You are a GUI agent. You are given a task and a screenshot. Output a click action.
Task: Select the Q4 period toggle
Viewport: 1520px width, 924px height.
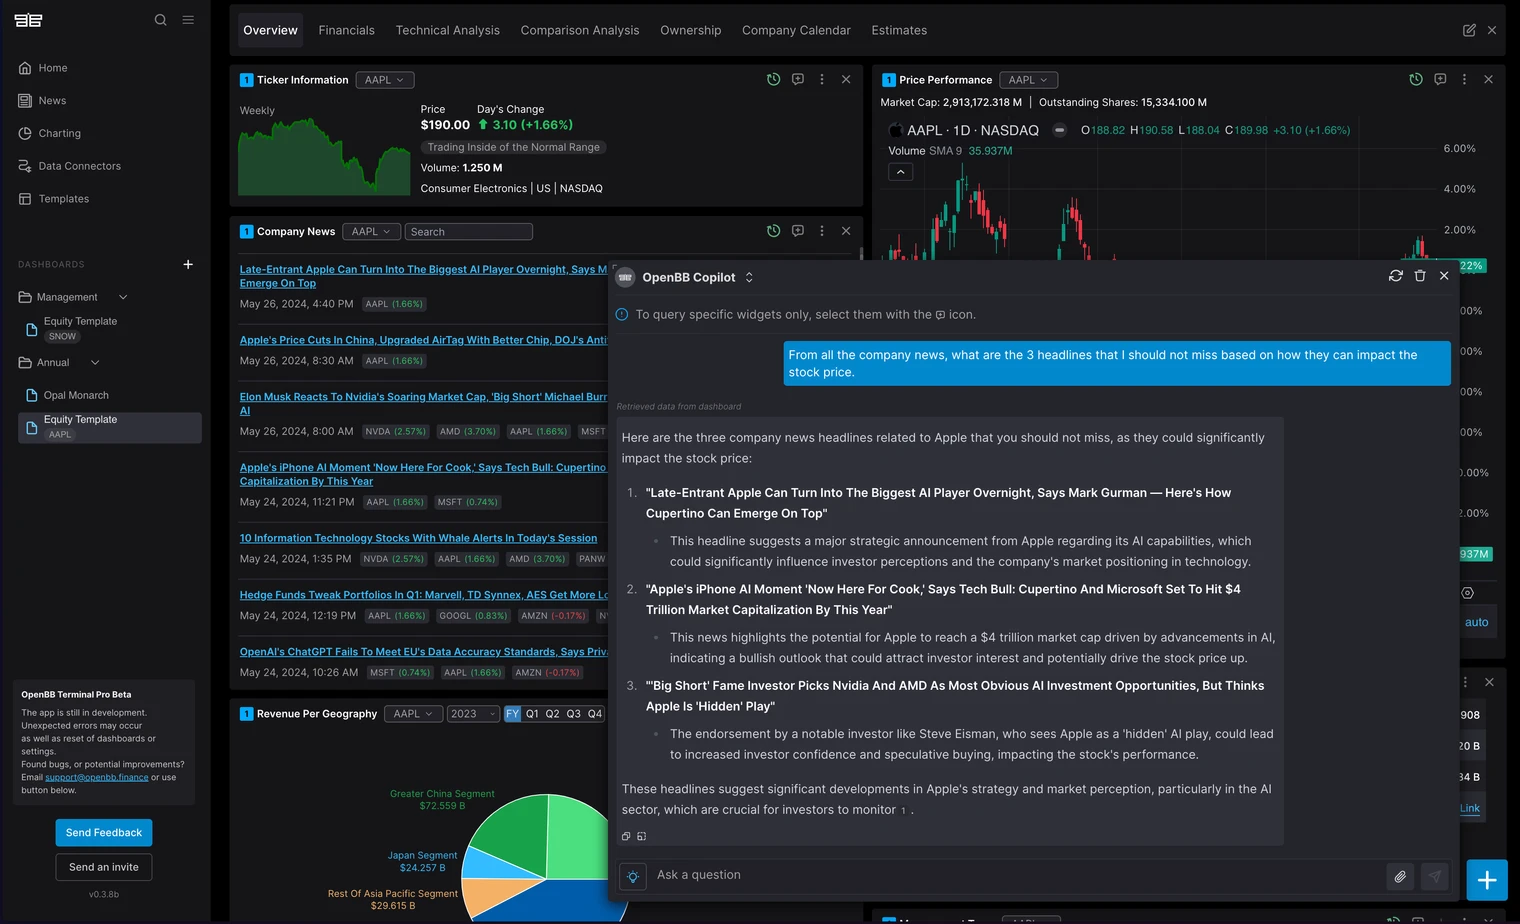594,714
